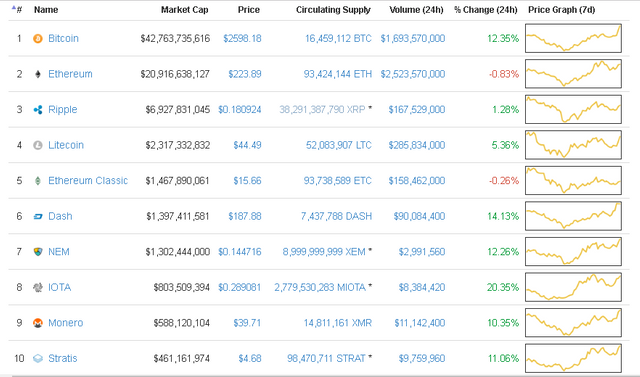640x377 pixels.
Task: Click the blue Dash logo icon
Action: coord(38,216)
